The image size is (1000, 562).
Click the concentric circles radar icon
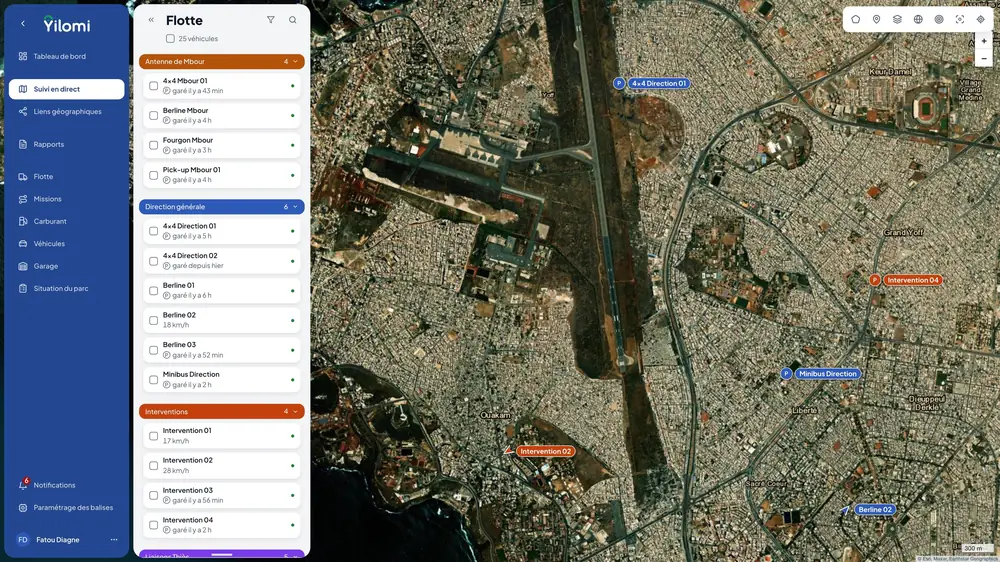click(x=939, y=20)
